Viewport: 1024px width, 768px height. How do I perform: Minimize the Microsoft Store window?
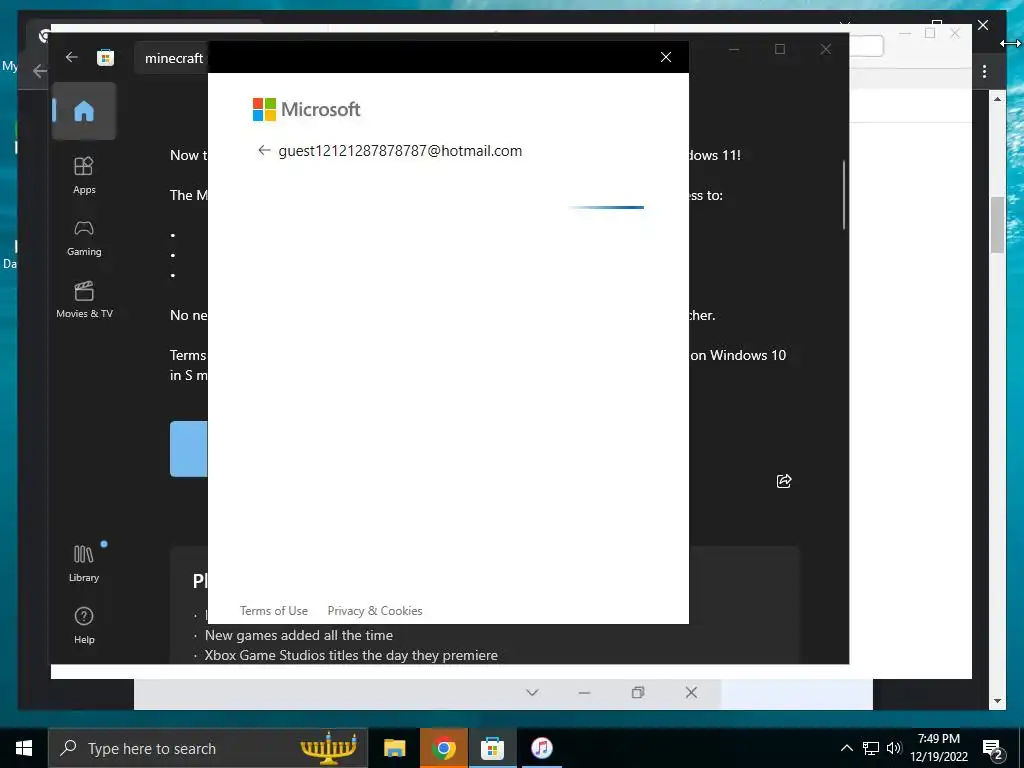(734, 49)
